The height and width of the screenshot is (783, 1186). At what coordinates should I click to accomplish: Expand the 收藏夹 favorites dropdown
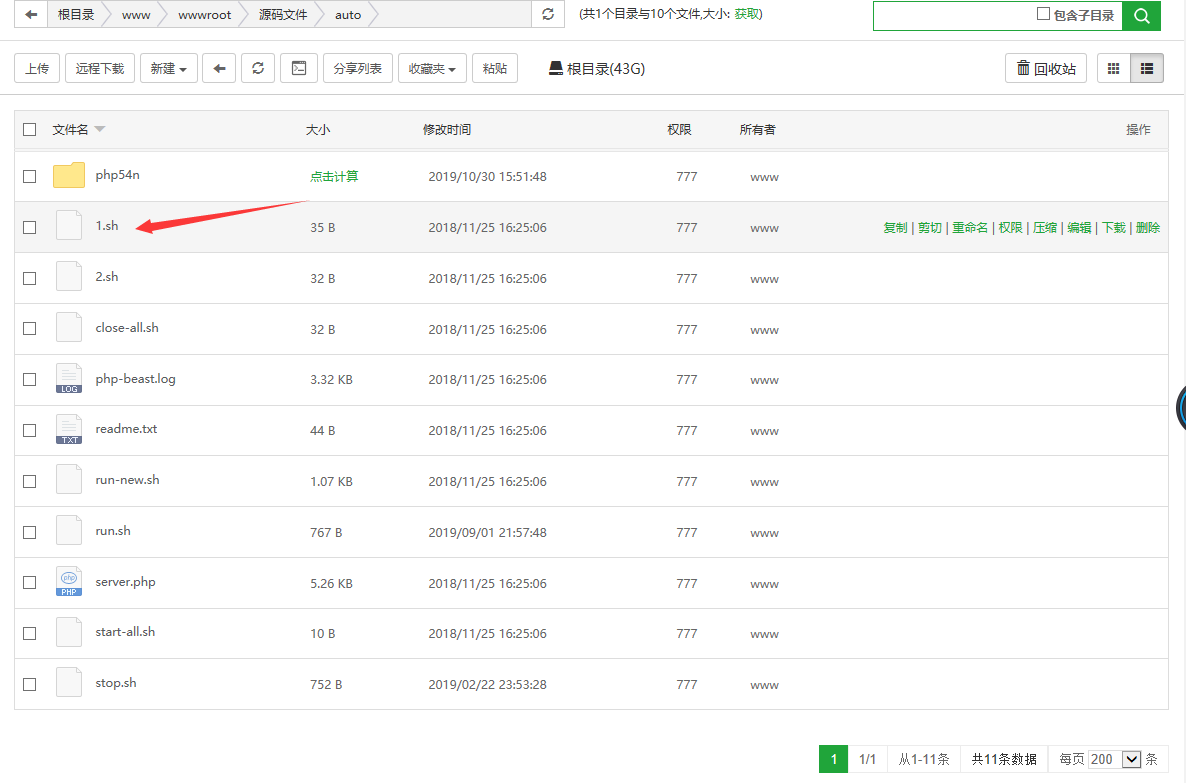pyautogui.click(x=432, y=68)
